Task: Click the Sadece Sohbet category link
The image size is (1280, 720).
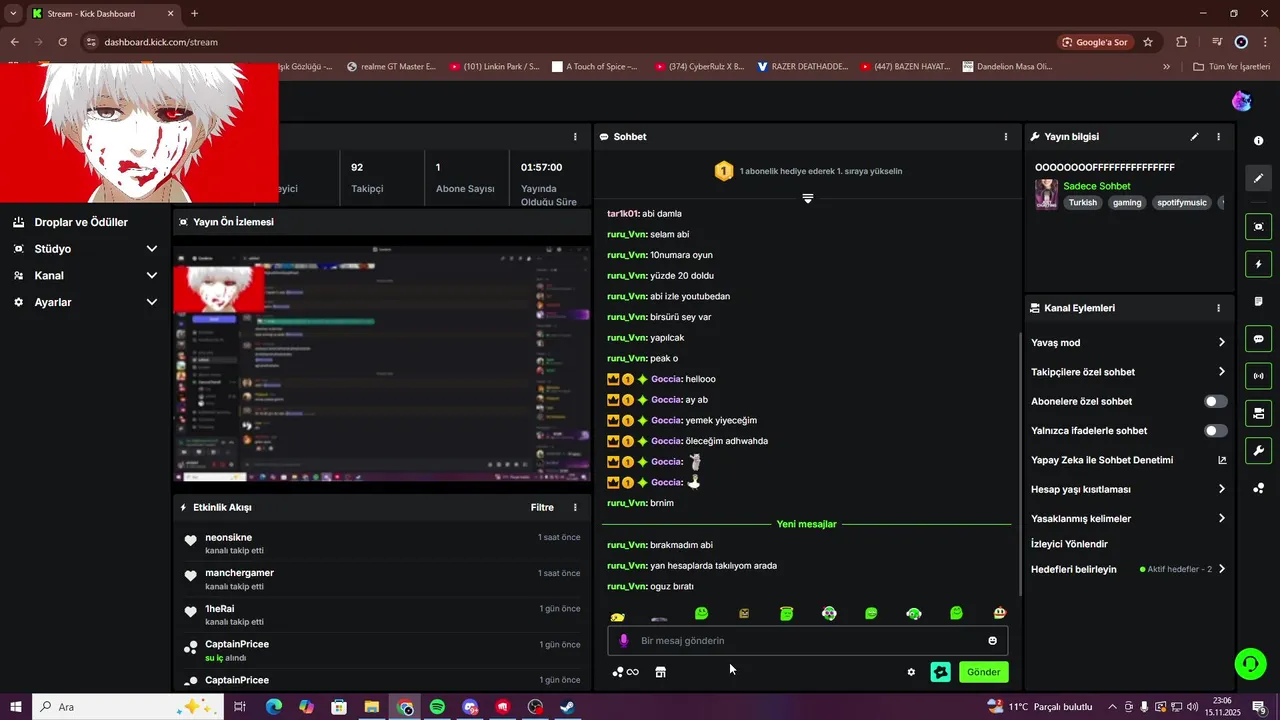Action: pyautogui.click(x=1096, y=187)
